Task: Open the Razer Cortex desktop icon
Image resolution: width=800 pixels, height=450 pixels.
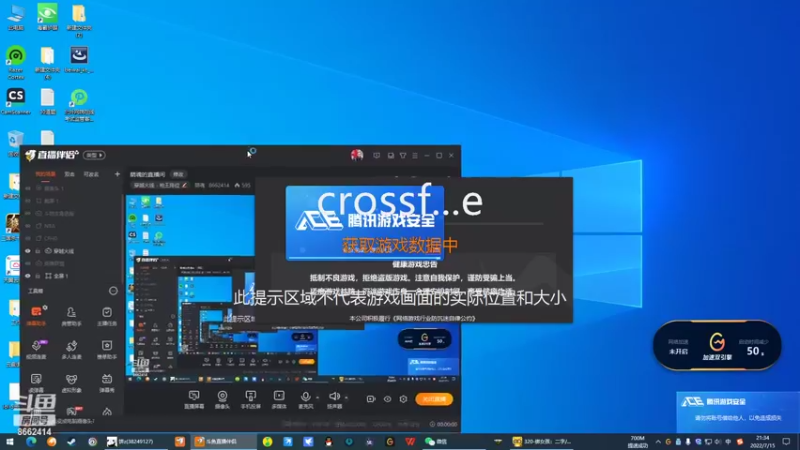Action: (x=16, y=62)
